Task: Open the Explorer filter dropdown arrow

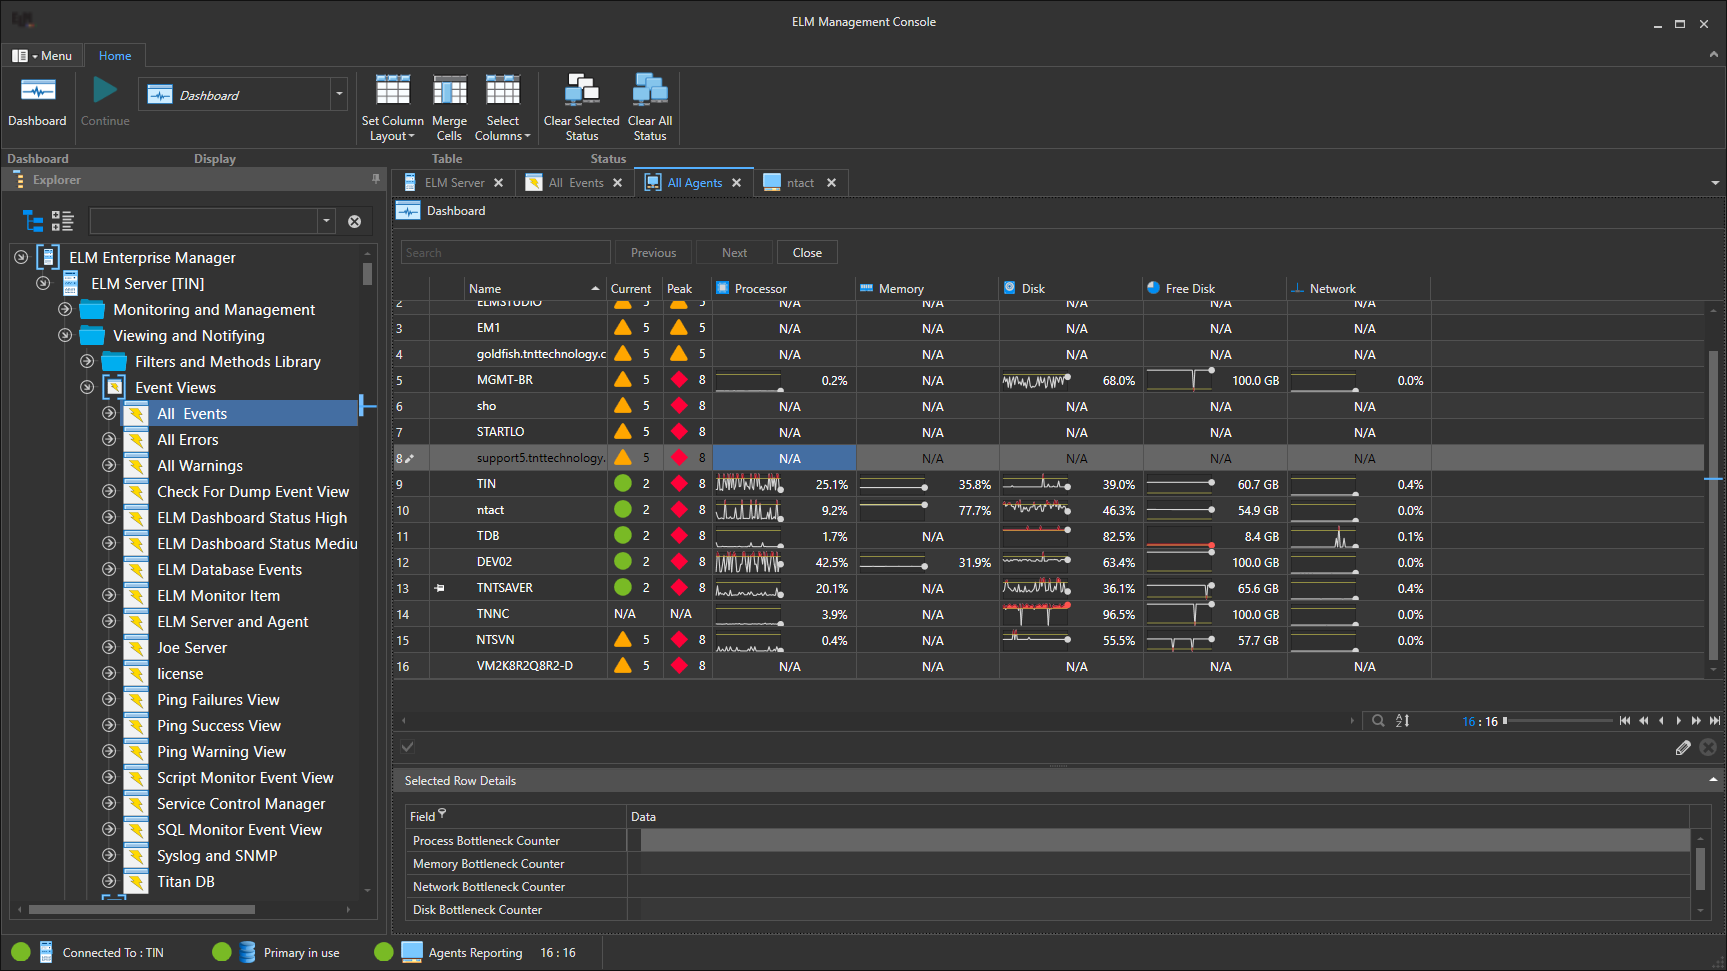Action: tap(326, 221)
